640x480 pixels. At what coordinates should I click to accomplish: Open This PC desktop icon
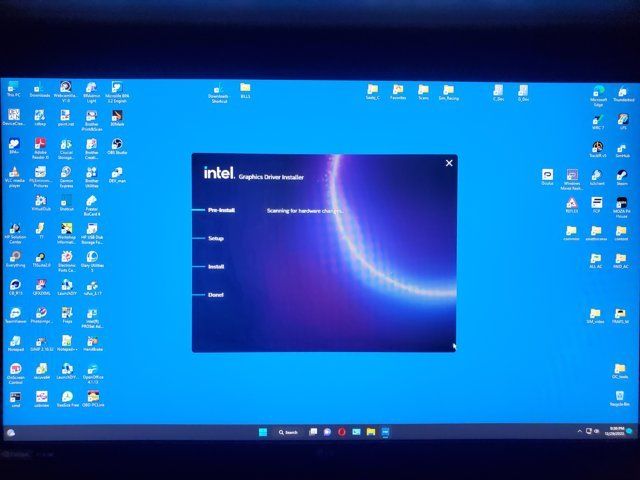click(13, 89)
